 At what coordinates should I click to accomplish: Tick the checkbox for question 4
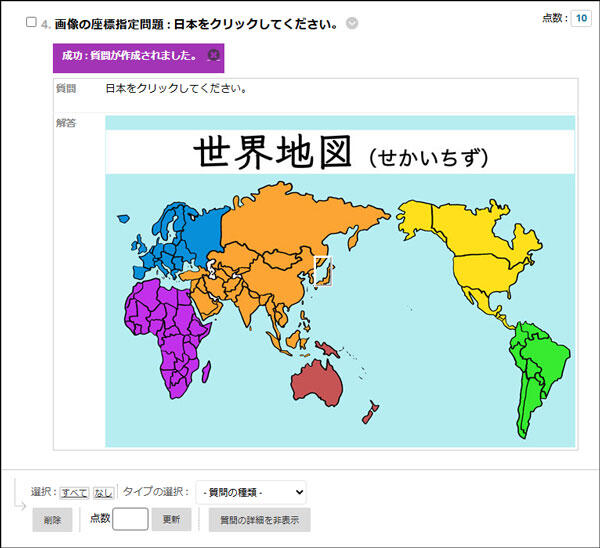pyautogui.click(x=31, y=22)
